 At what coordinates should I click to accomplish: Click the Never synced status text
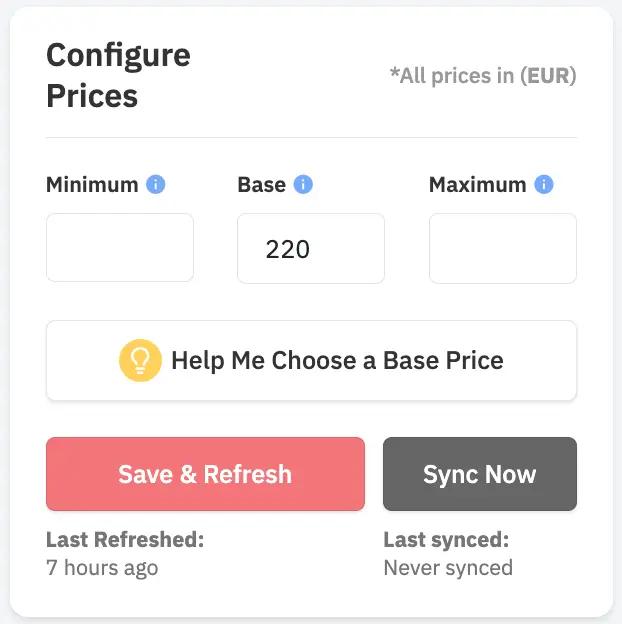point(448,568)
